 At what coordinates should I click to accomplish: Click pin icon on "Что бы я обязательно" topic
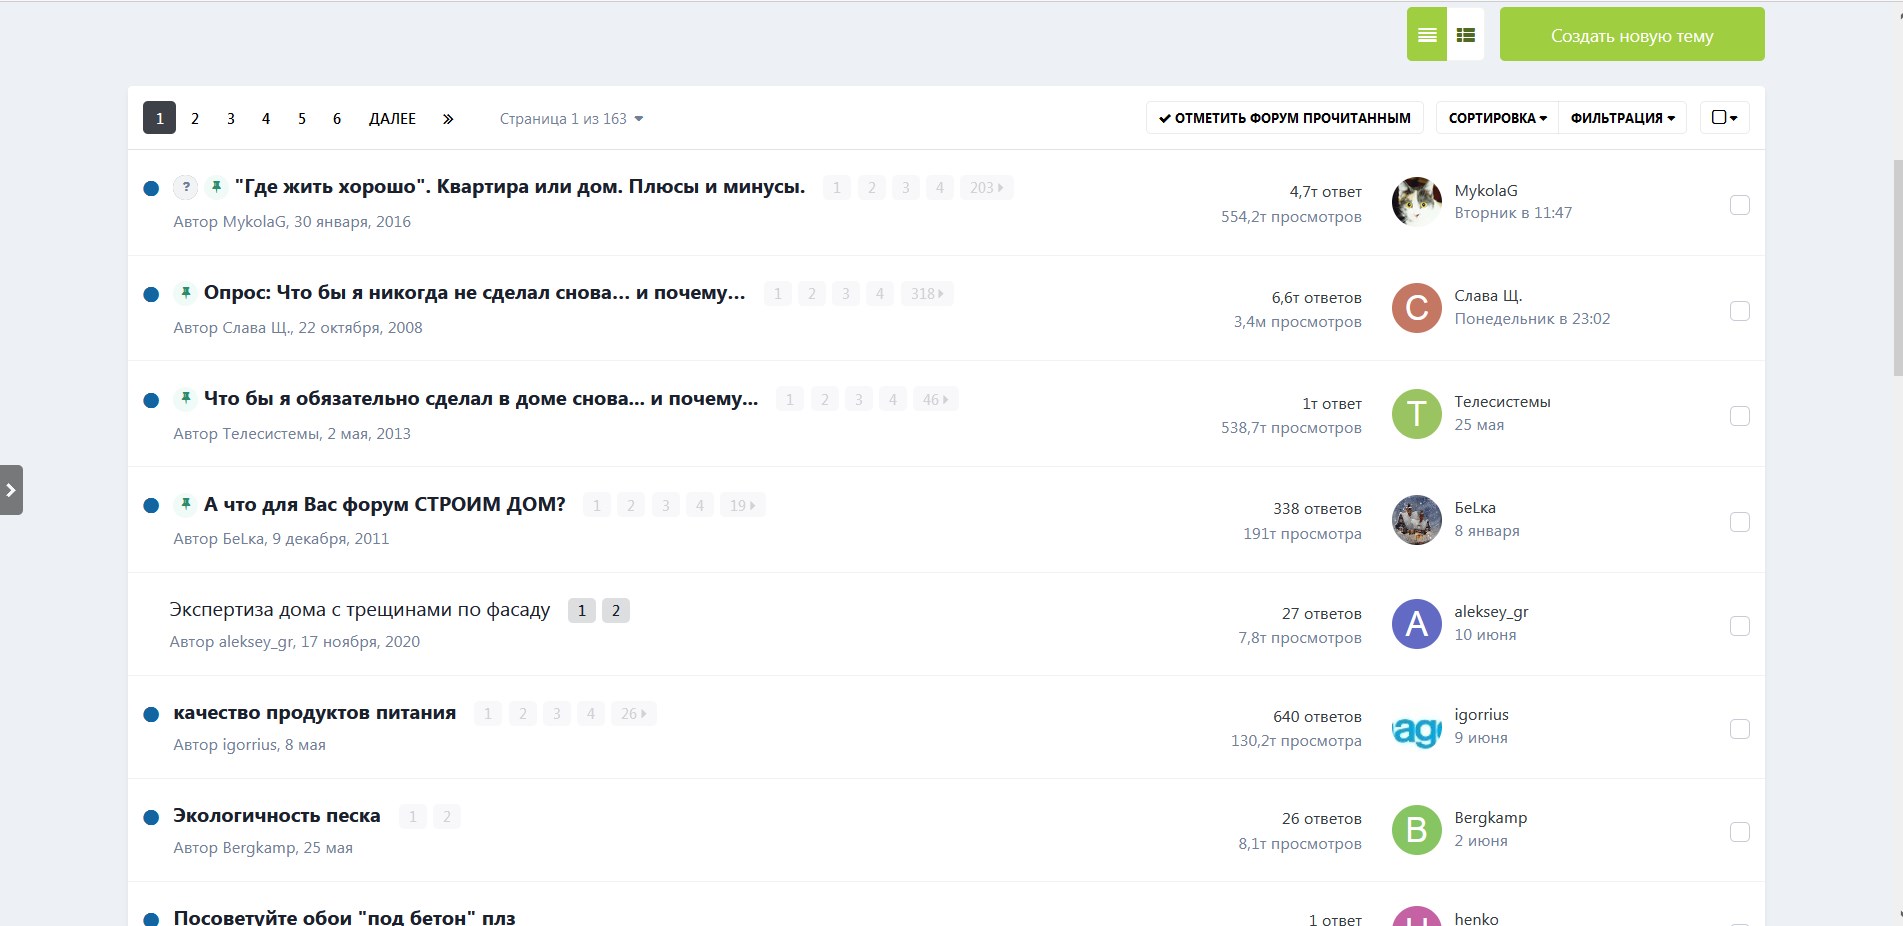click(x=185, y=399)
